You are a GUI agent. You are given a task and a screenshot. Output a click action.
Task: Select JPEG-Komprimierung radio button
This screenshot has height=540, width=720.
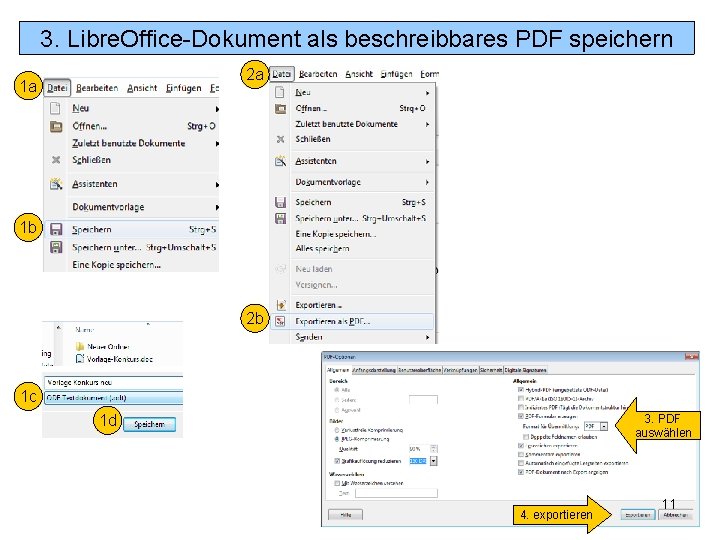click(337, 439)
